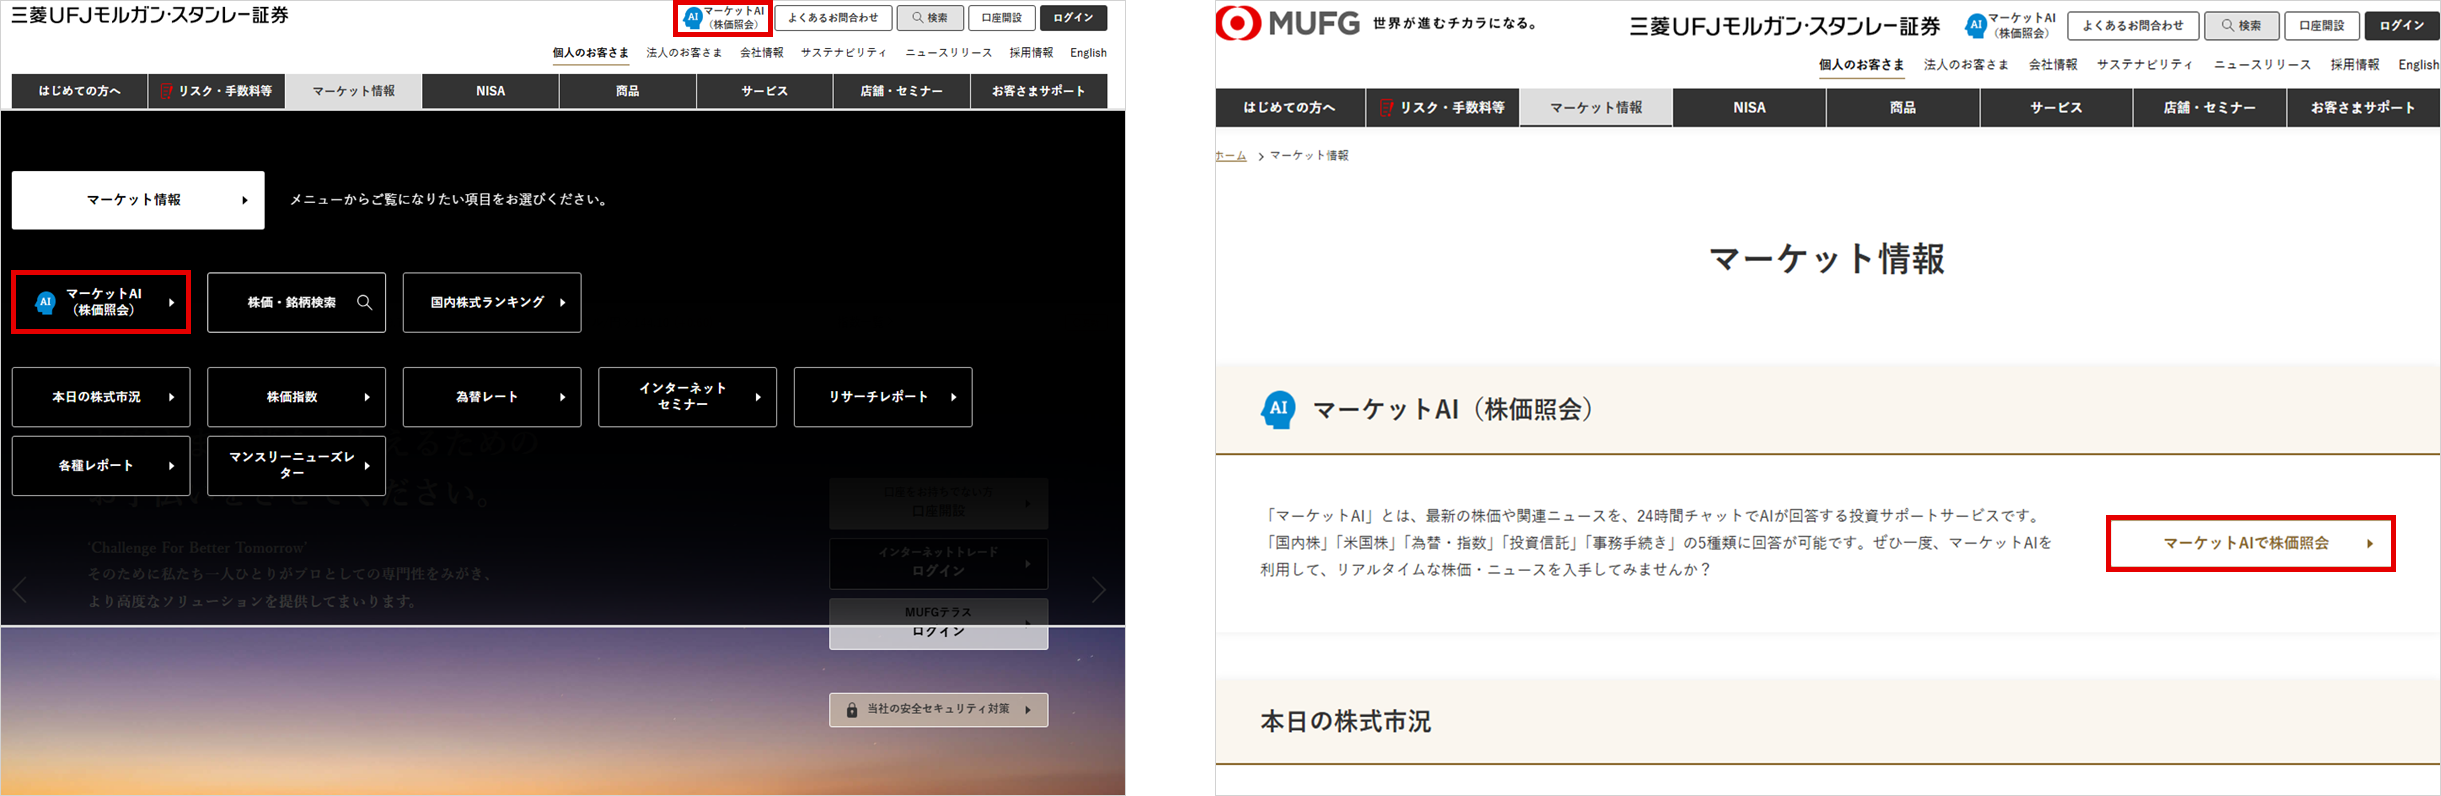Open はじめての方へ tab in left page
This screenshot has height=796, width=2441.
pos(80,91)
